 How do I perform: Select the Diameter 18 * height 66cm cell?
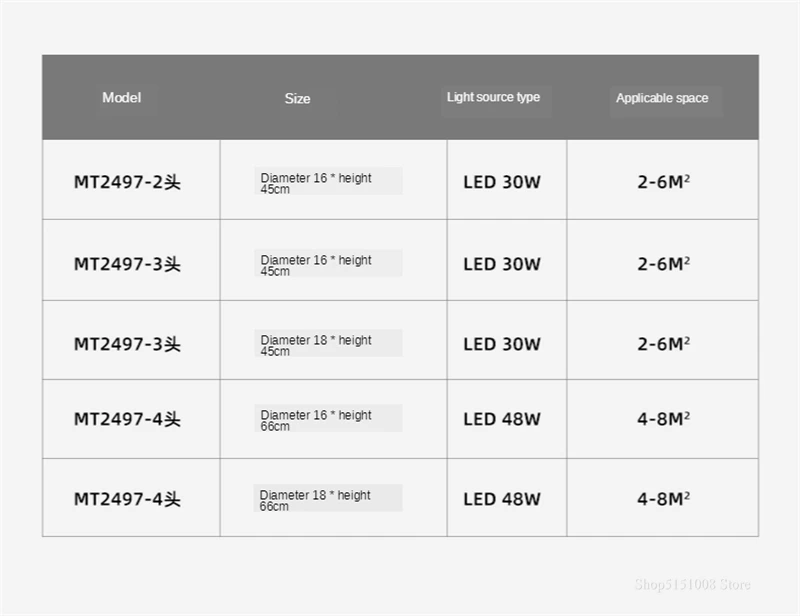(x=328, y=498)
